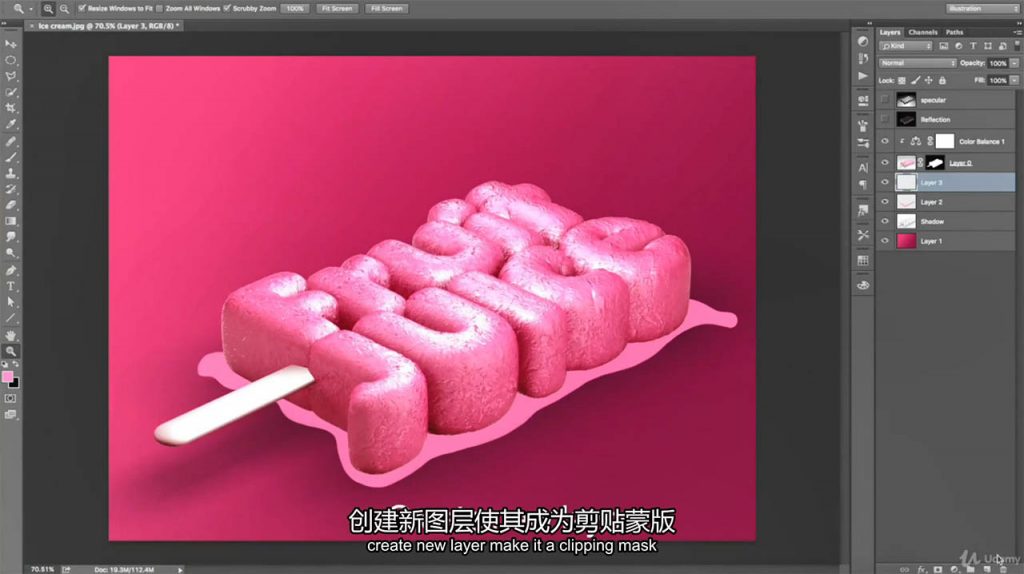Choose the Crop tool
This screenshot has width=1024, height=574.
click(11, 108)
